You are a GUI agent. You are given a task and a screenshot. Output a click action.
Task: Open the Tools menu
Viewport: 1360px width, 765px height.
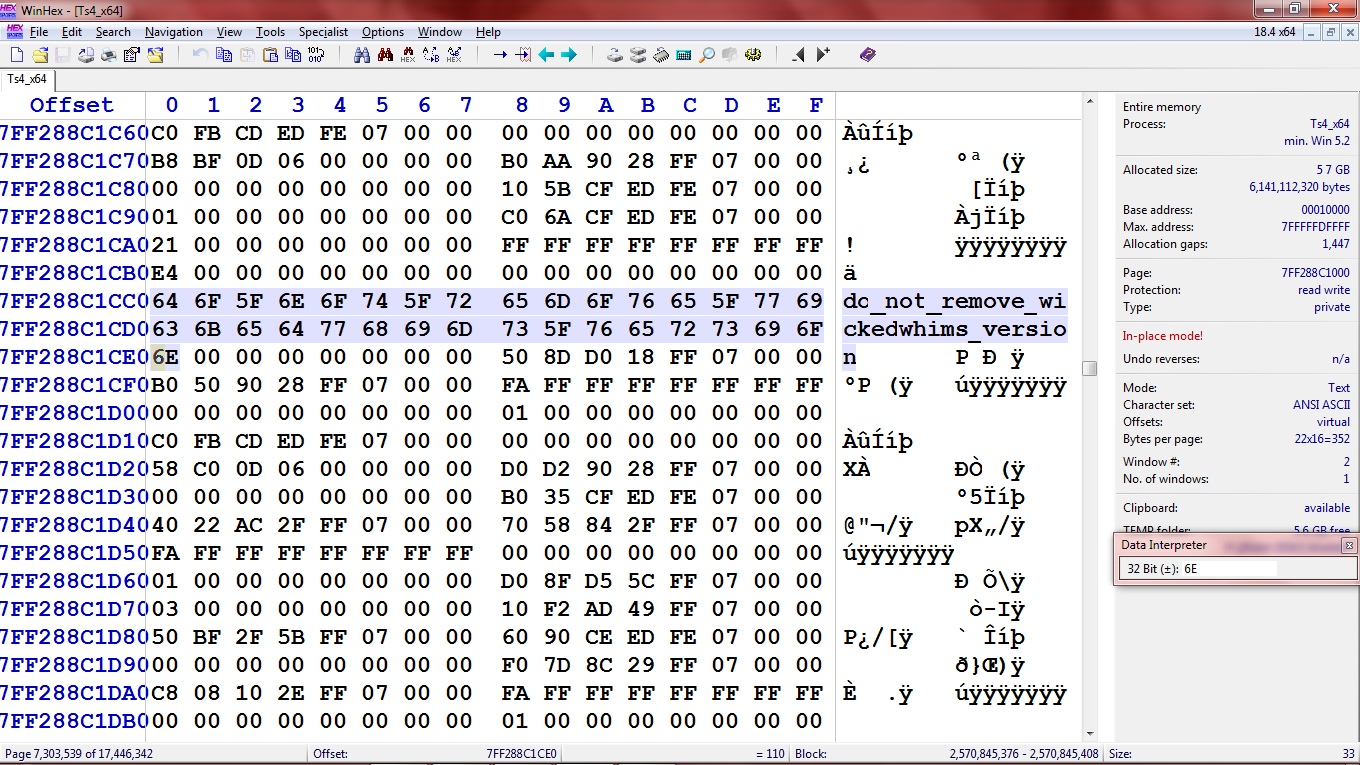[x=270, y=32]
